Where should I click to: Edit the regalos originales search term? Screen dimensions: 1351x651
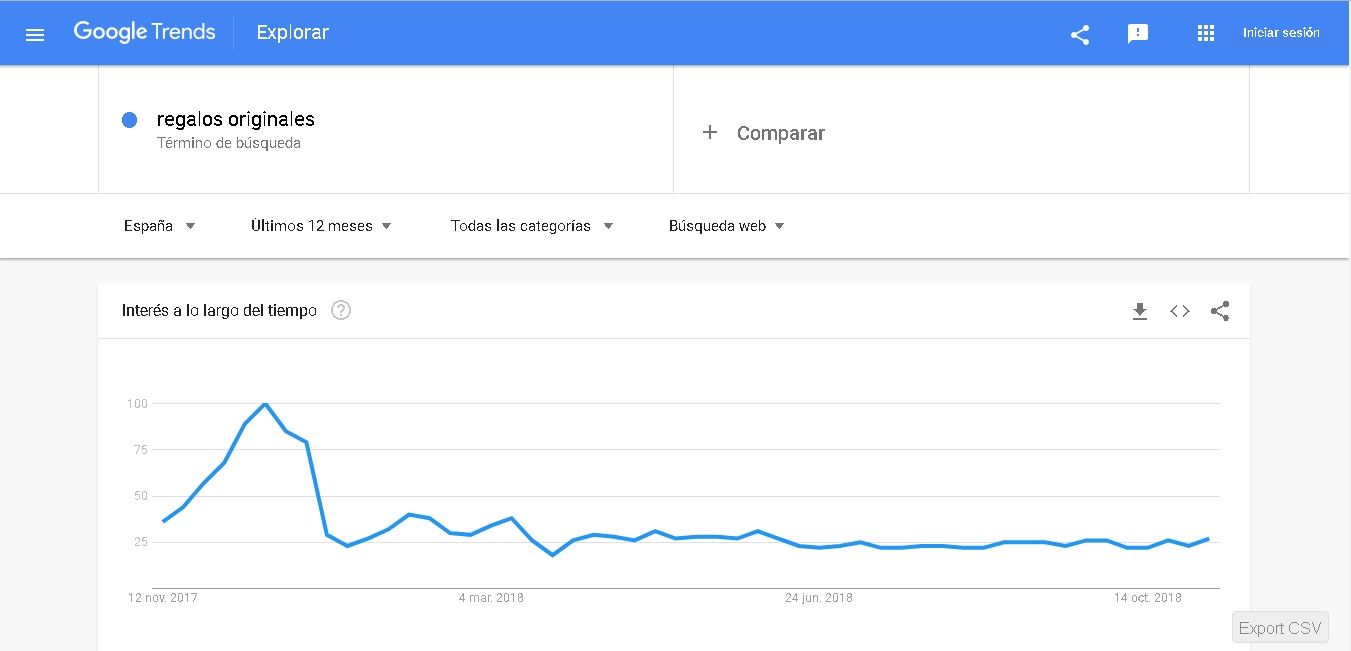[236, 119]
